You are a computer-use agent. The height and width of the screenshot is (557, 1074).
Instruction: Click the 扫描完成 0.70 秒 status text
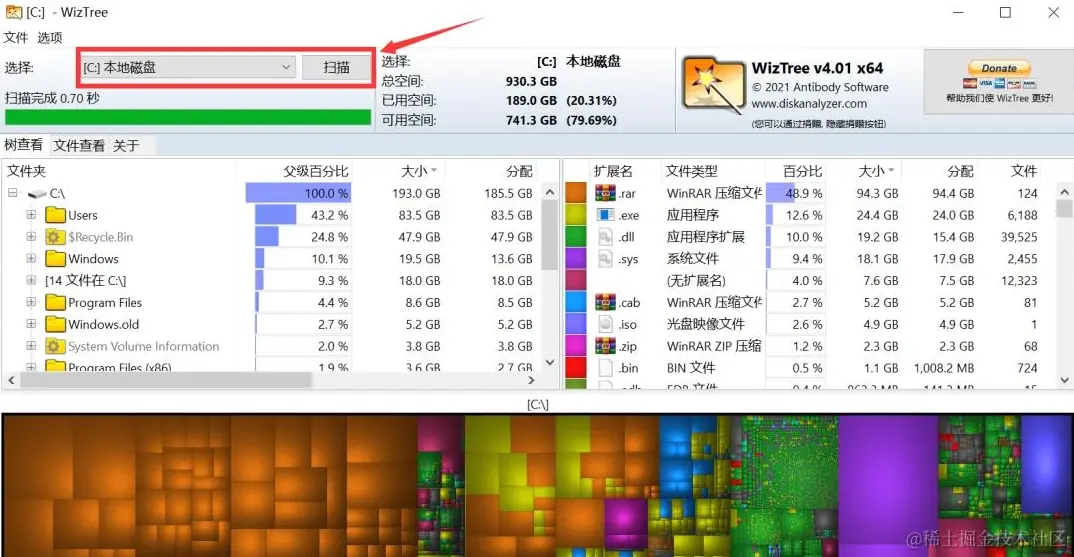(x=52, y=98)
